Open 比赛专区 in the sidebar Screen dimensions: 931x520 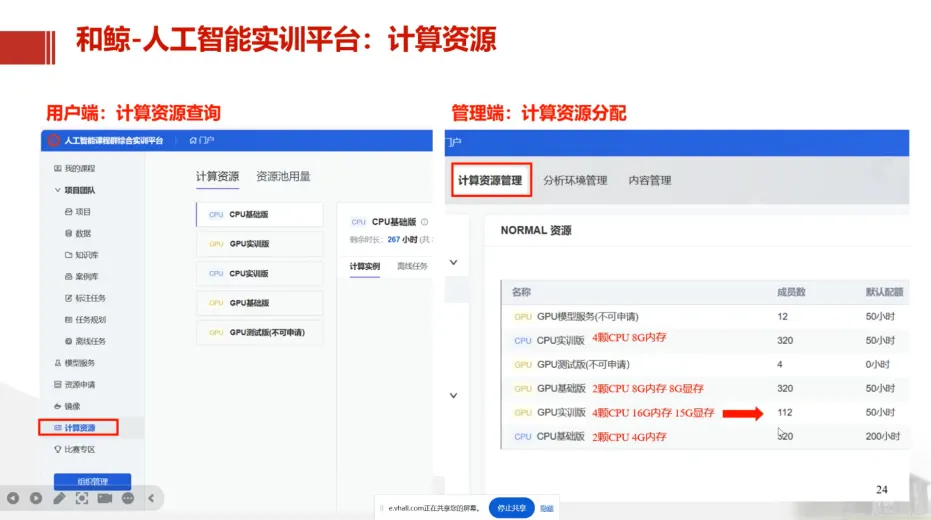click(x=75, y=449)
